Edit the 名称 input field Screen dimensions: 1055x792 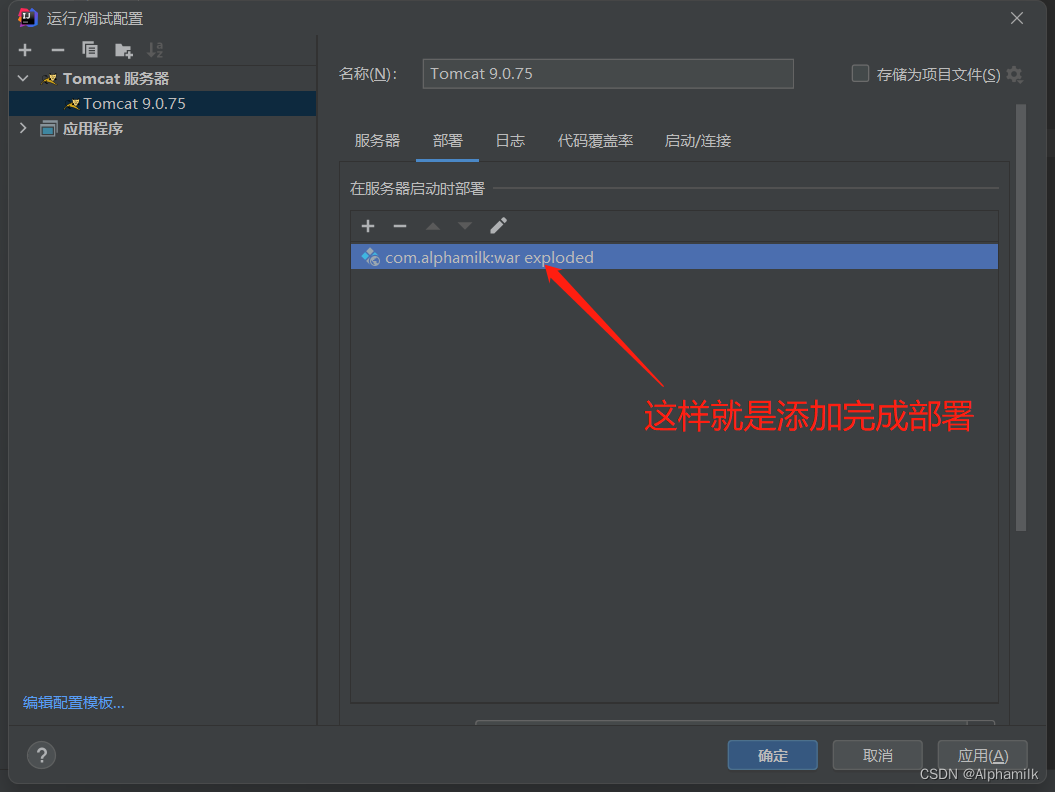[x=608, y=73]
